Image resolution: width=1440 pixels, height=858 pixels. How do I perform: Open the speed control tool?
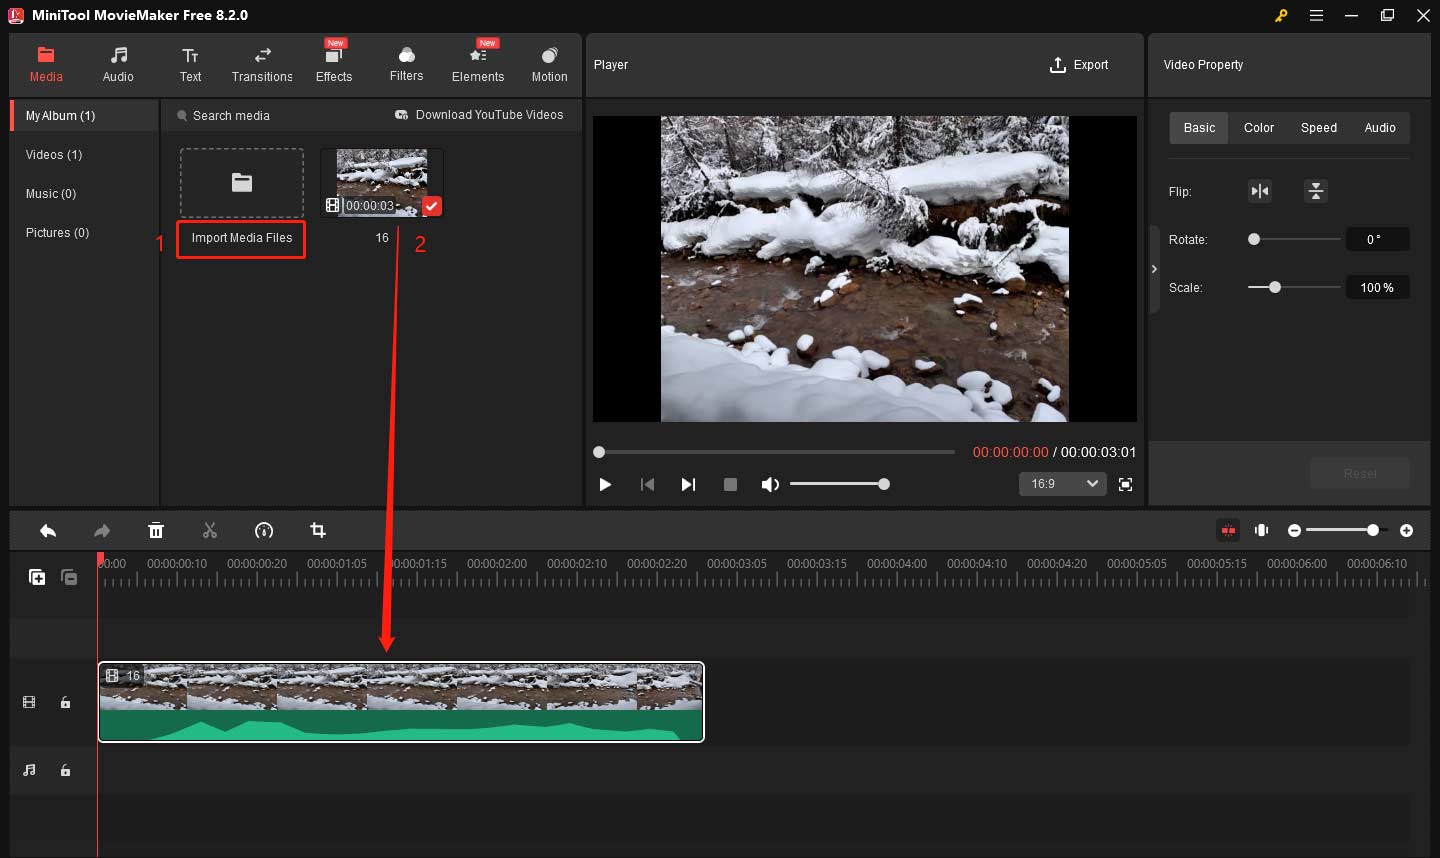pos(264,531)
